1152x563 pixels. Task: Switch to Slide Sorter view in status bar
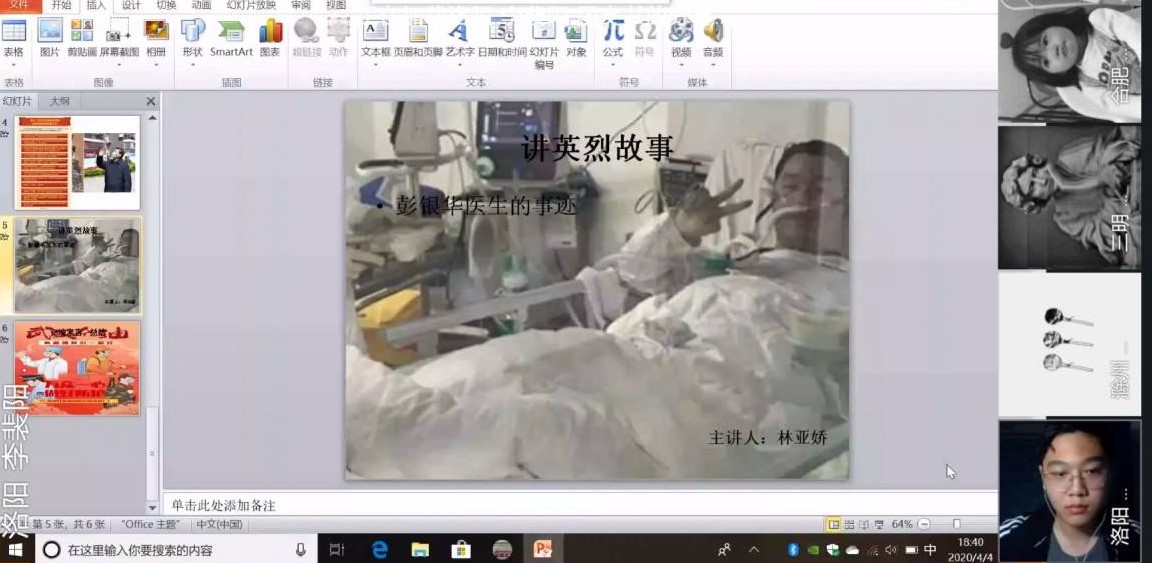pos(849,524)
